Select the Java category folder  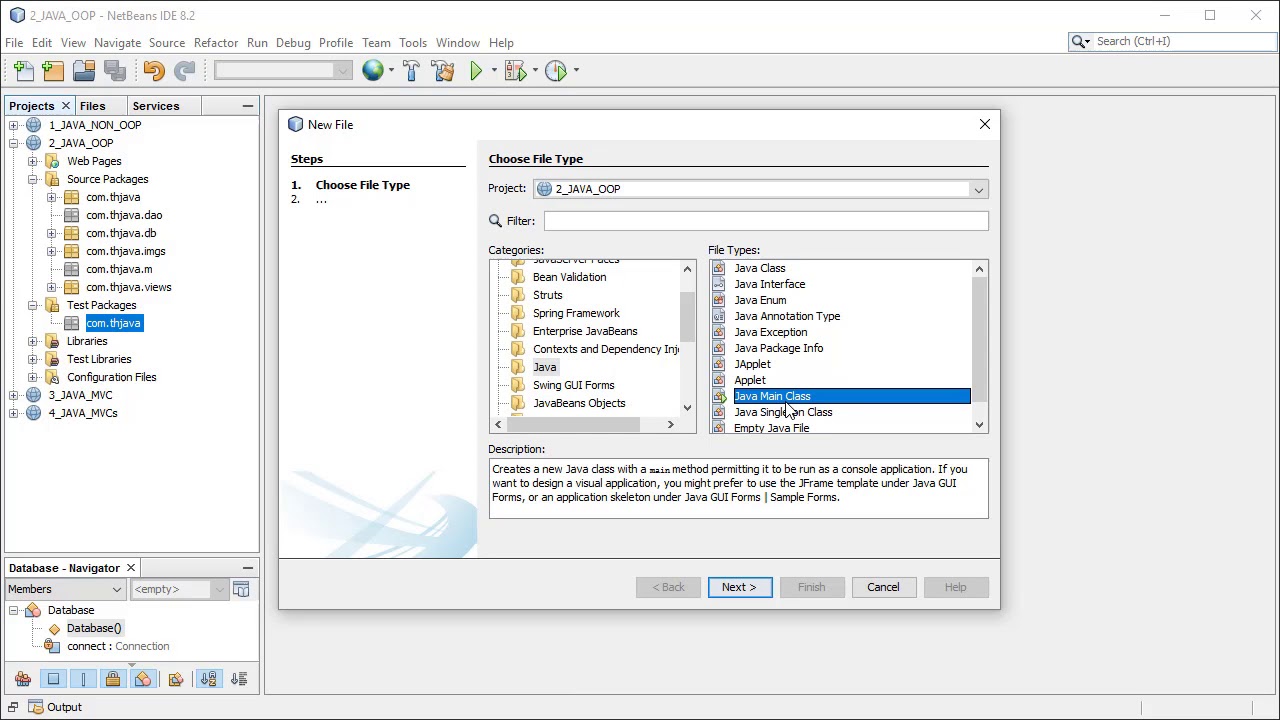click(x=545, y=367)
